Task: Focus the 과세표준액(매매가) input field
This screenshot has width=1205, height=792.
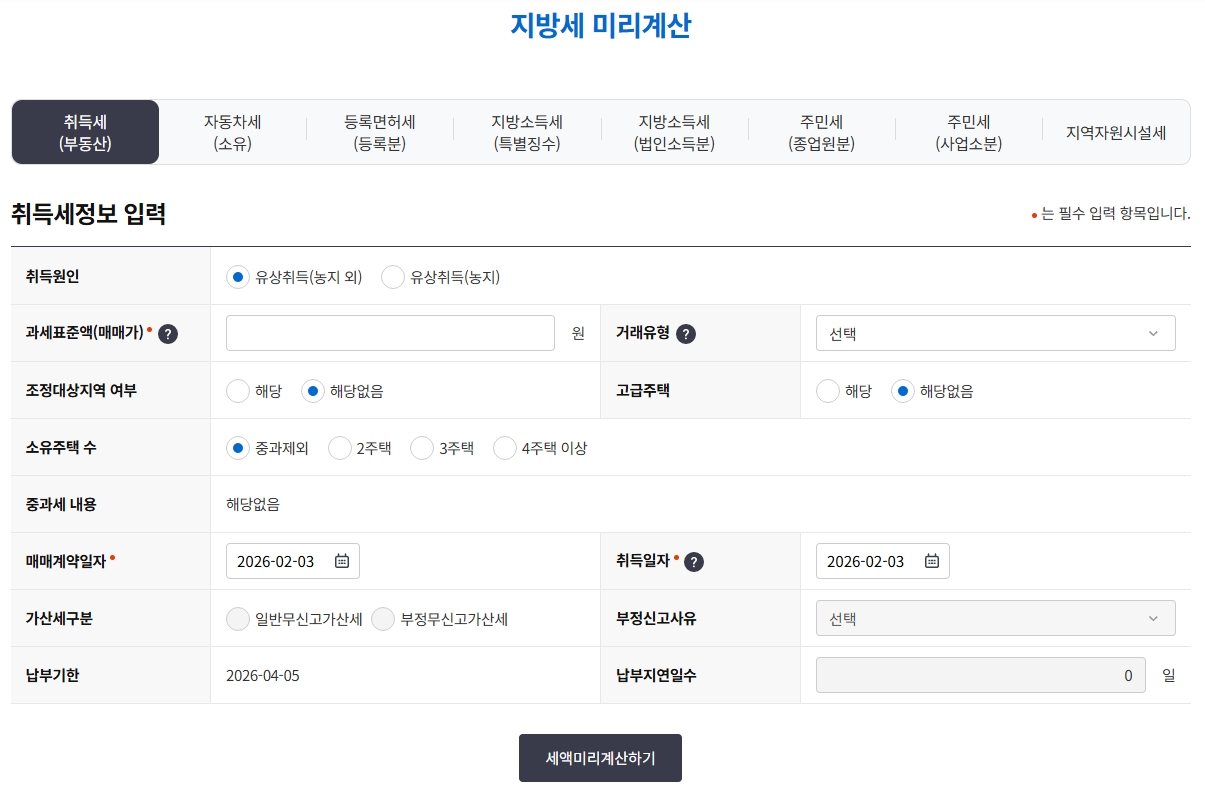Action: [390, 334]
